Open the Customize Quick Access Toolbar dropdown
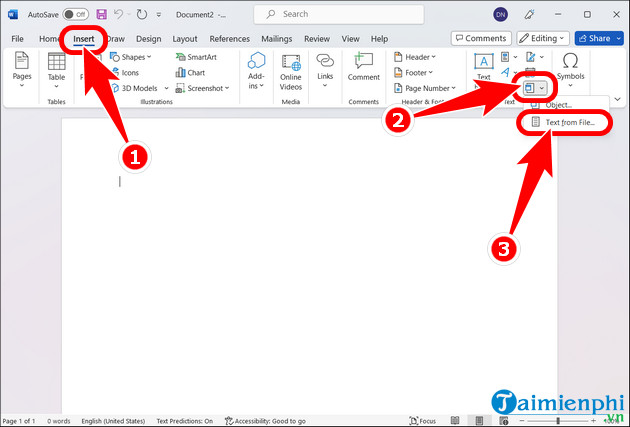This screenshot has height=427, width=630. [159, 15]
